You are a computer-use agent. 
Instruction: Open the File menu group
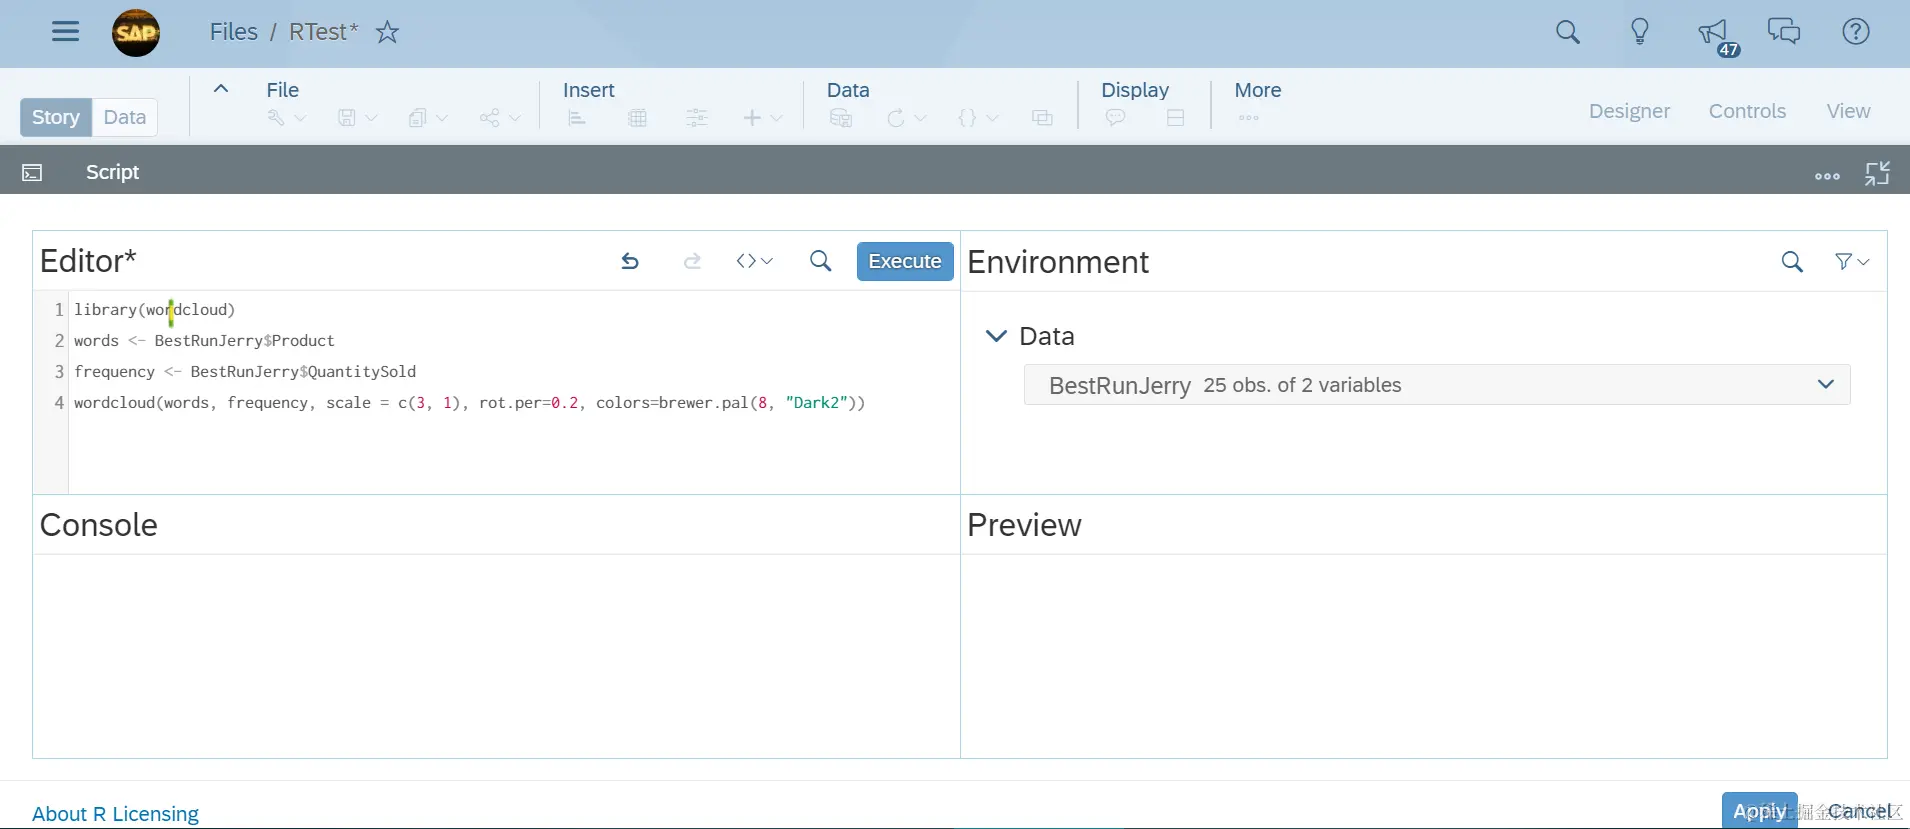click(282, 90)
